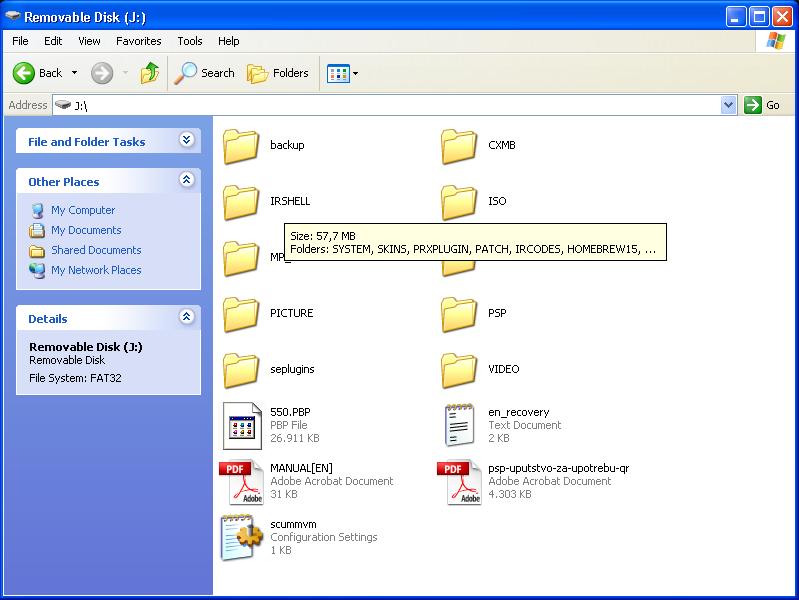Select the MANUAL[EN] PDF icon
The image size is (799, 600).
click(x=241, y=482)
